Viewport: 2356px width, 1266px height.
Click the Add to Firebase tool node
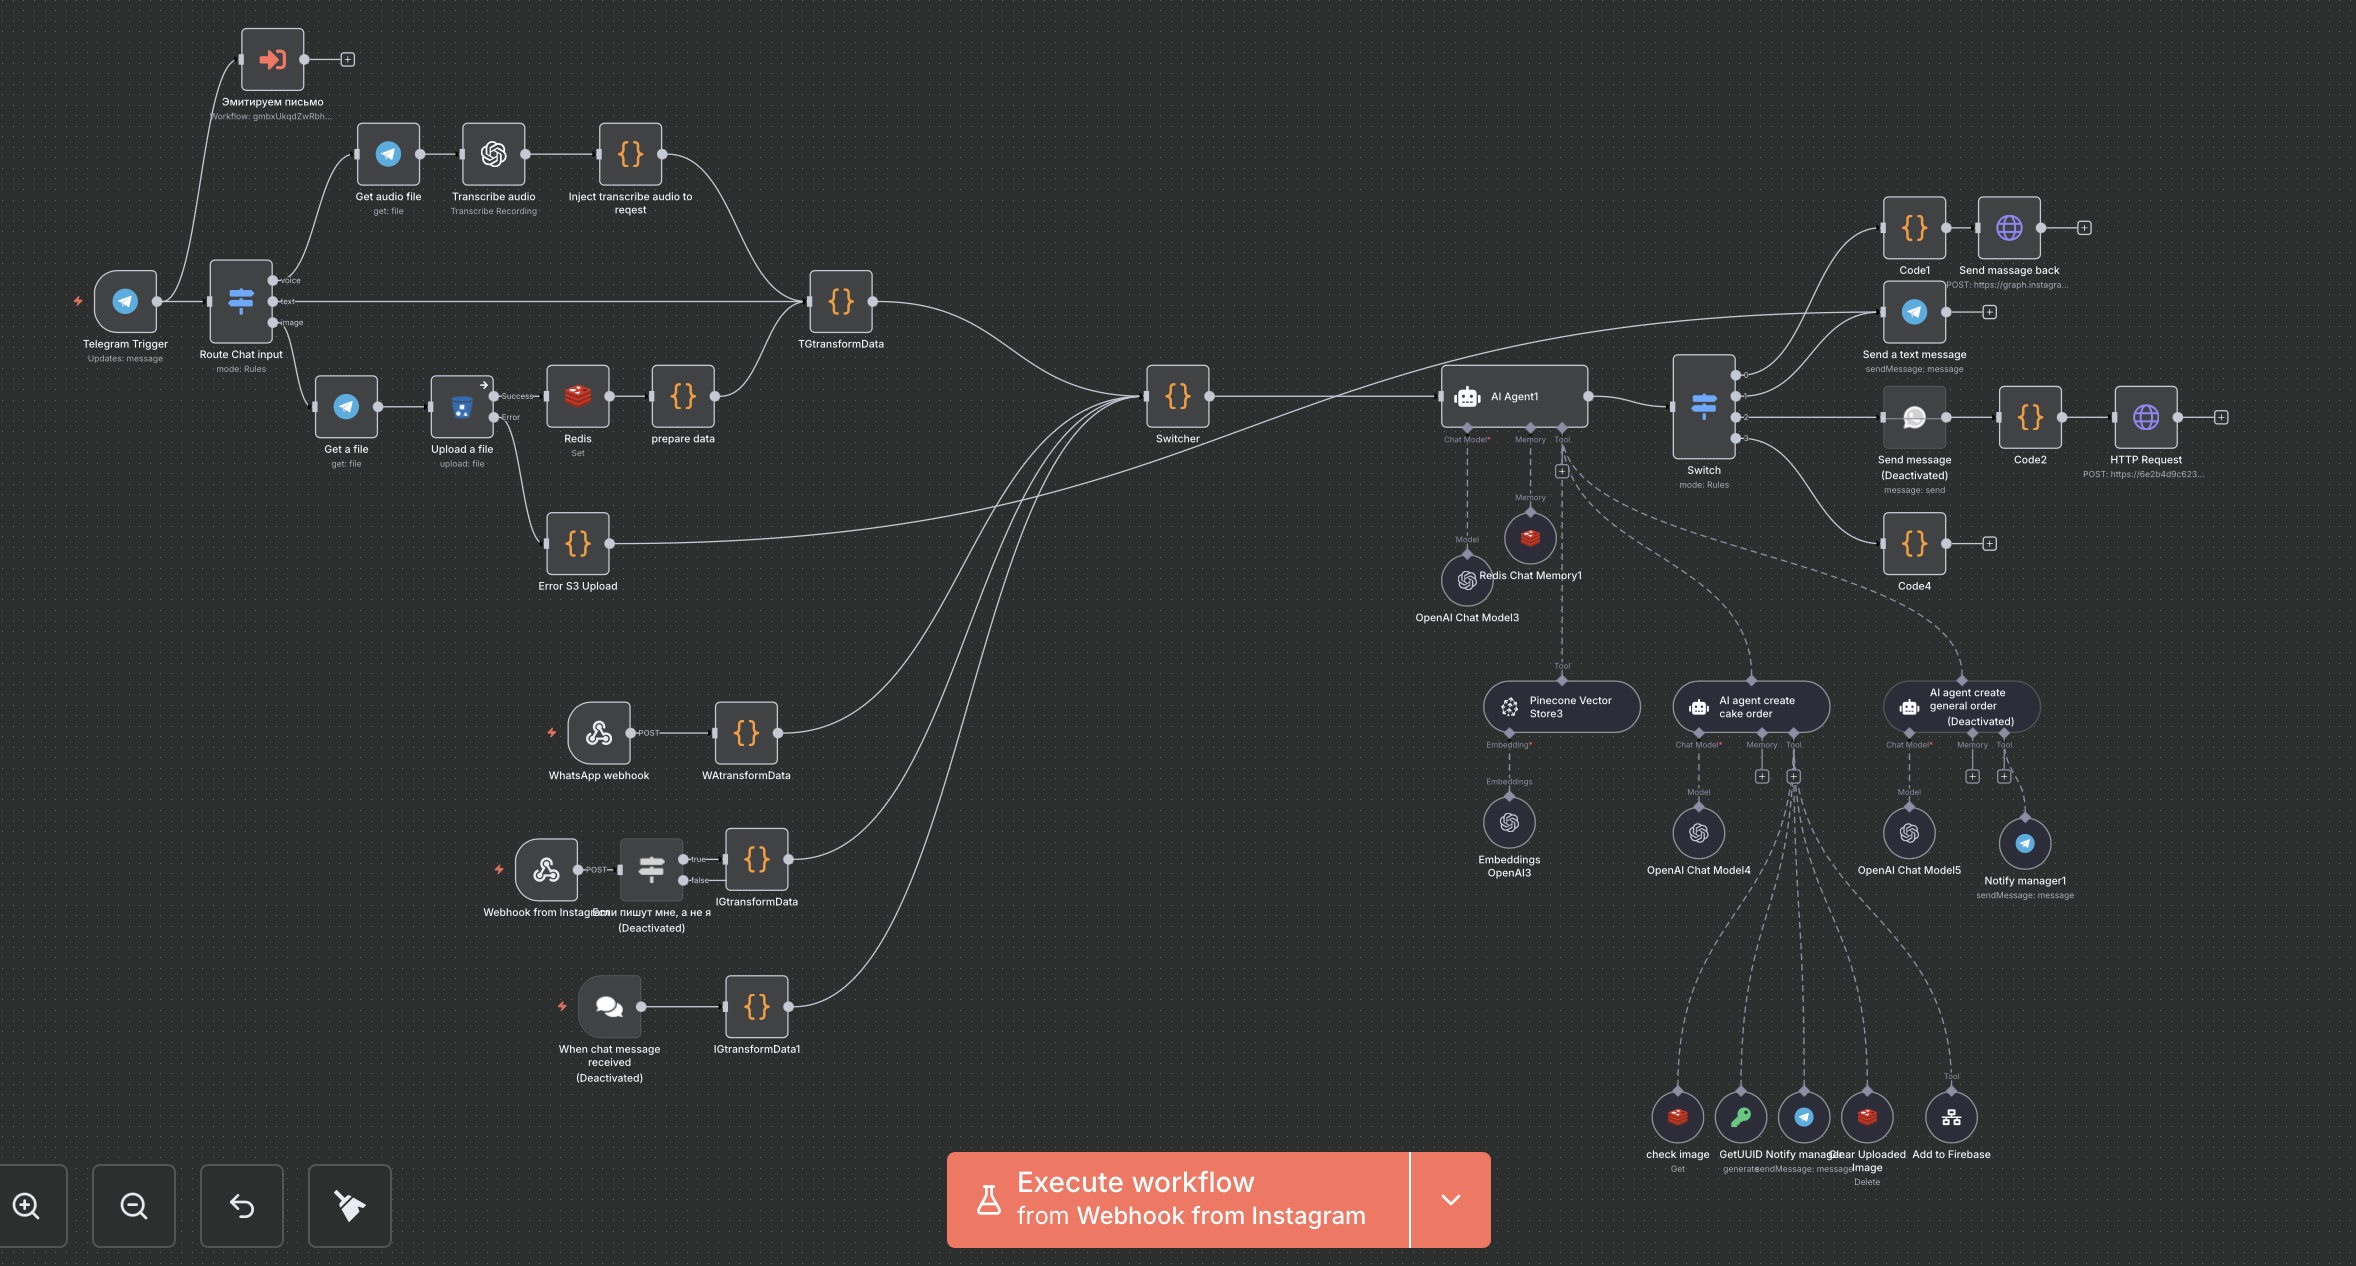pyautogui.click(x=1950, y=1118)
